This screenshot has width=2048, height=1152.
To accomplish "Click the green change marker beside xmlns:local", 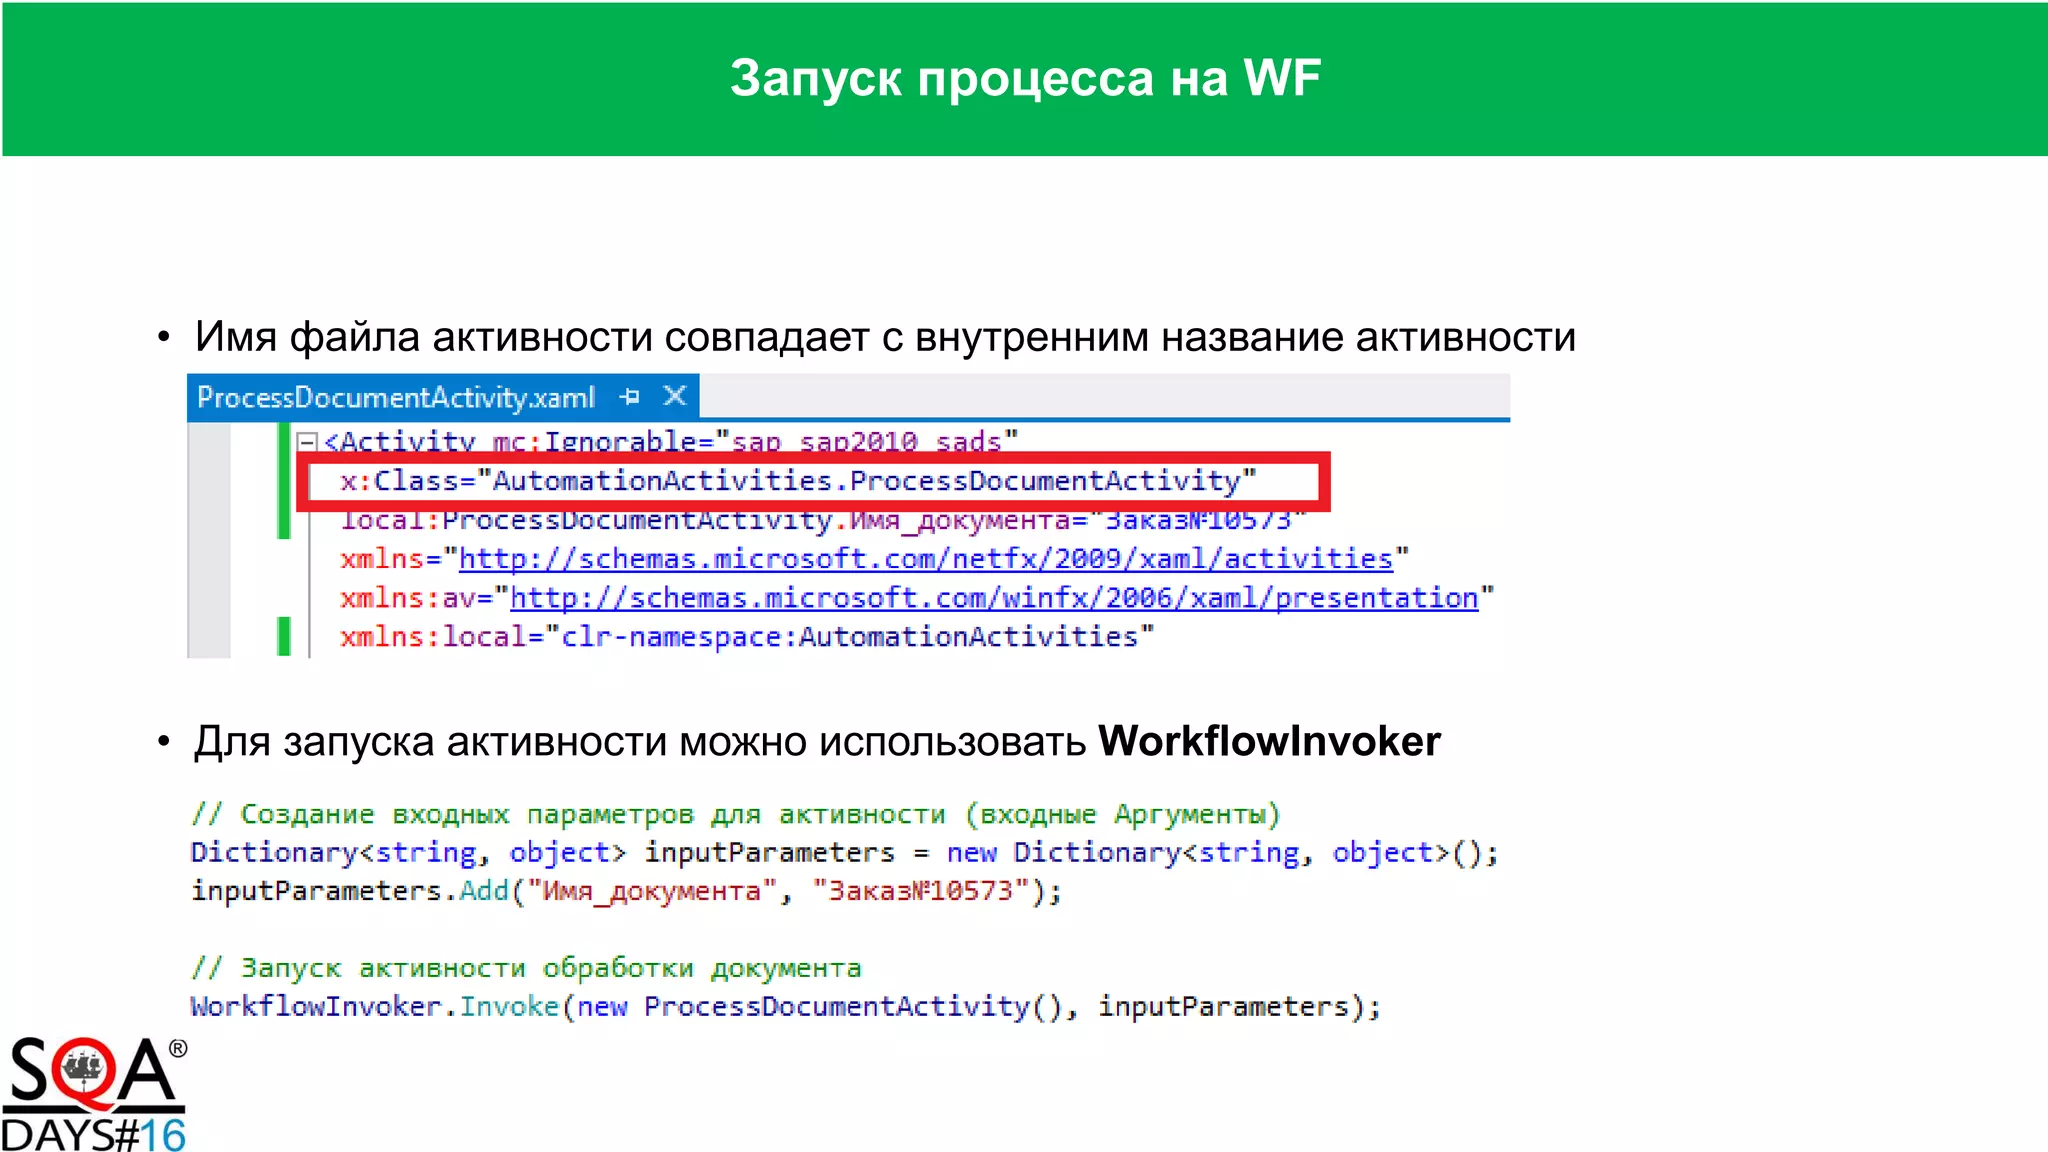I will click(x=284, y=637).
